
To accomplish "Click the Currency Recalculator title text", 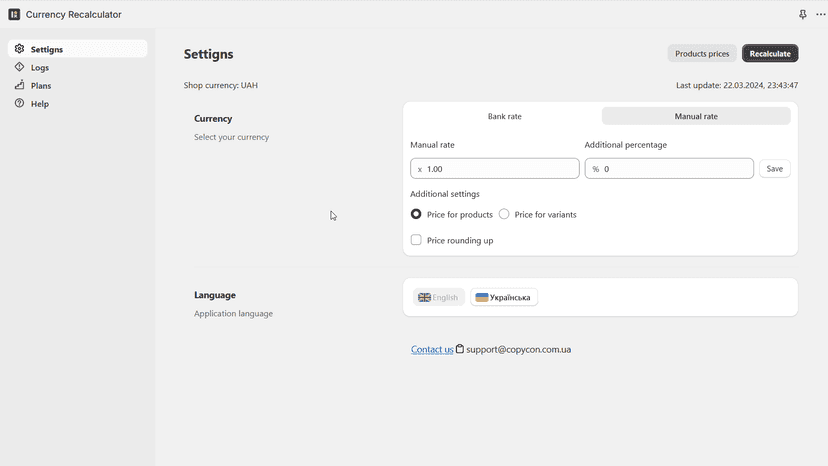I will coord(73,14).
